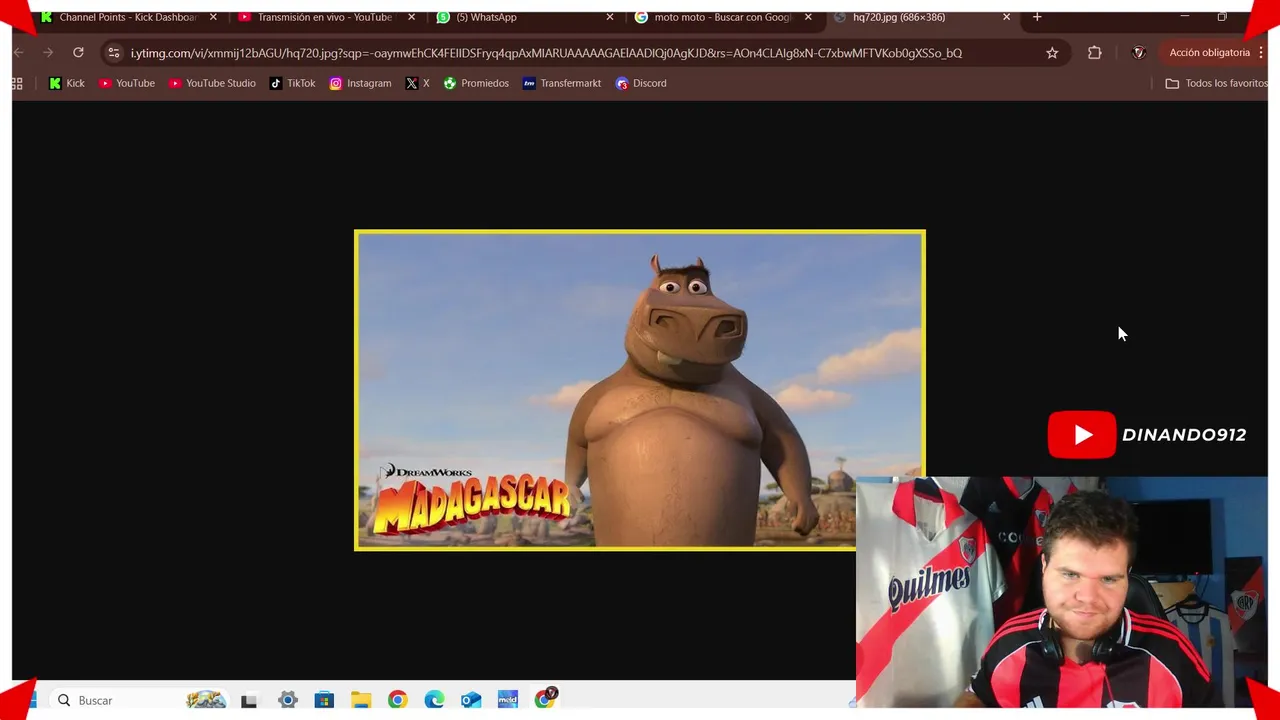Open Settings gear from the taskbar

[x=287, y=700]
